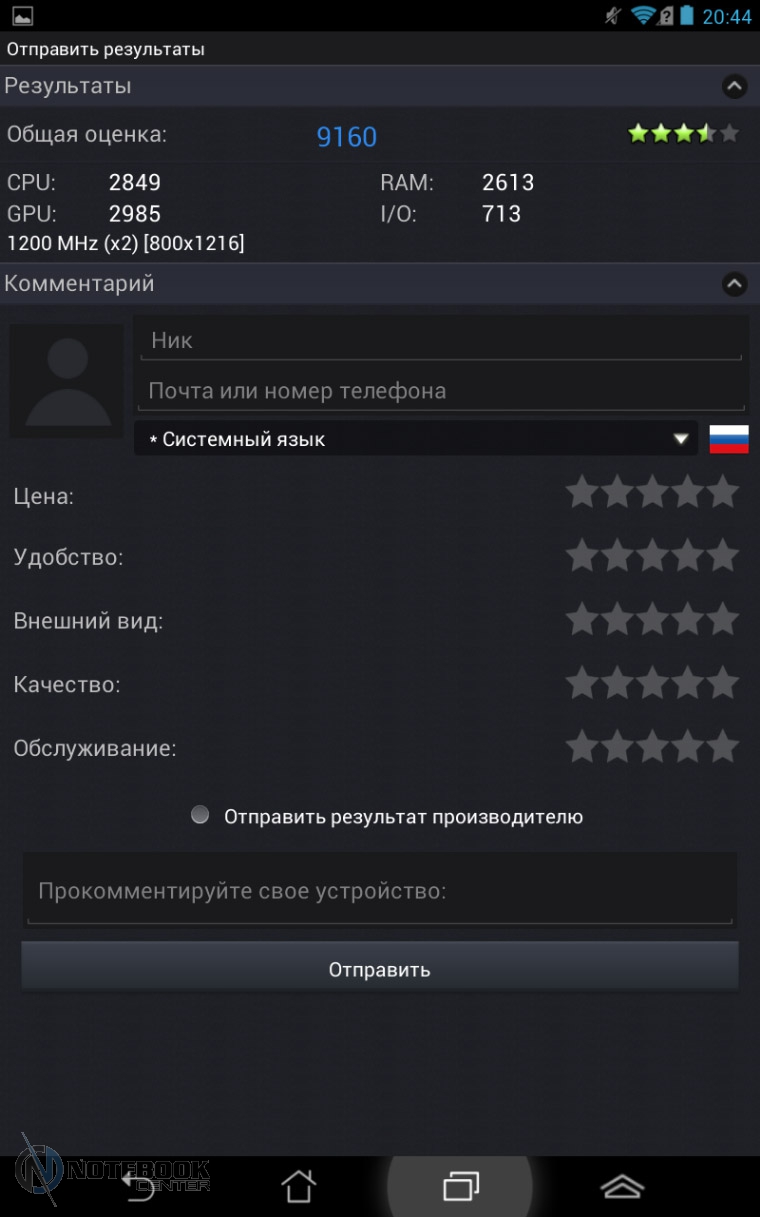Set 'Удобство' rating to three stars
The image size is (760, 1217).
pyautogui.click(x=652, y=555)
